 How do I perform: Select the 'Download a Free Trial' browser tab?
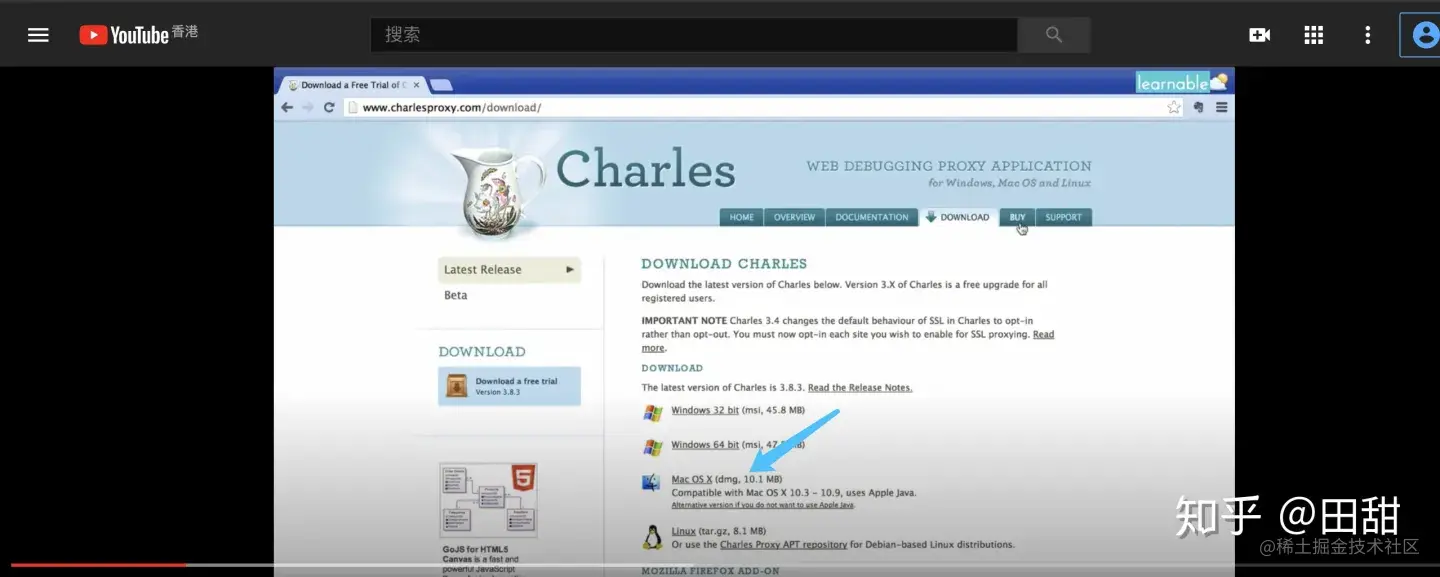352,85
